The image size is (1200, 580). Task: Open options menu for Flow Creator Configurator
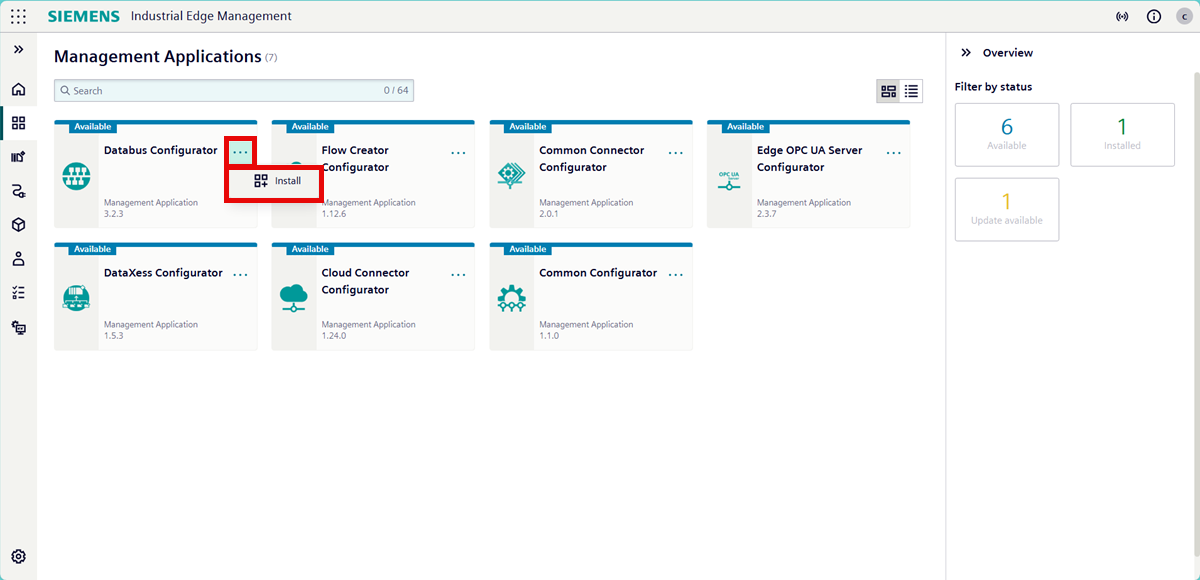pos(458,152)
